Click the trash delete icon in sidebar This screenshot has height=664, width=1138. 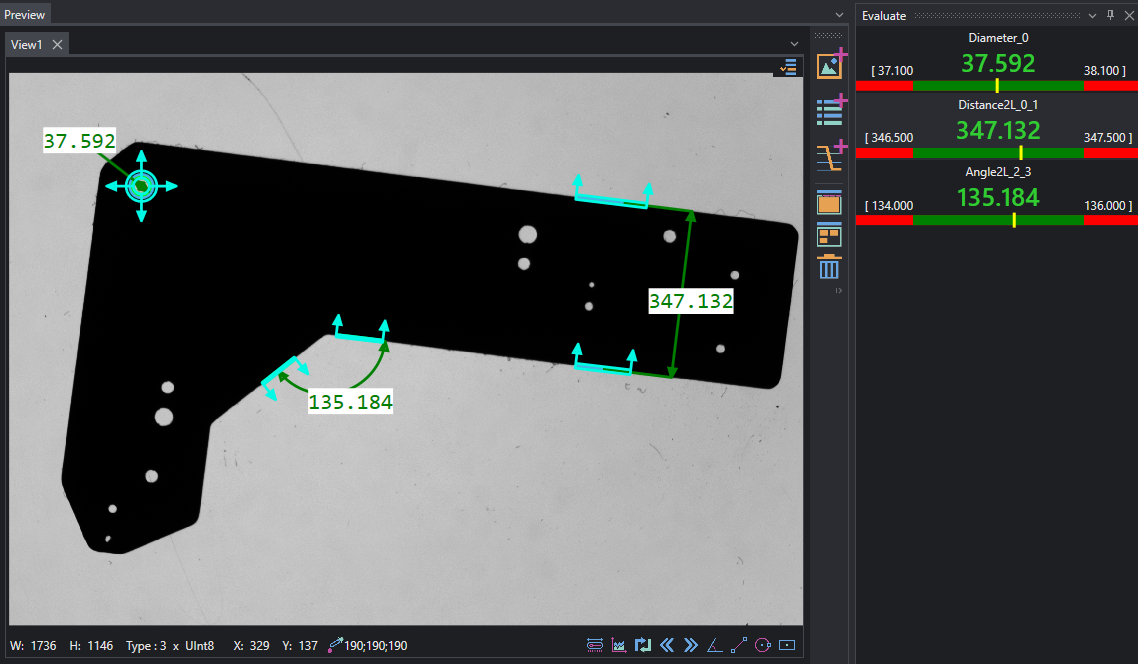click(x=829, y=267)
